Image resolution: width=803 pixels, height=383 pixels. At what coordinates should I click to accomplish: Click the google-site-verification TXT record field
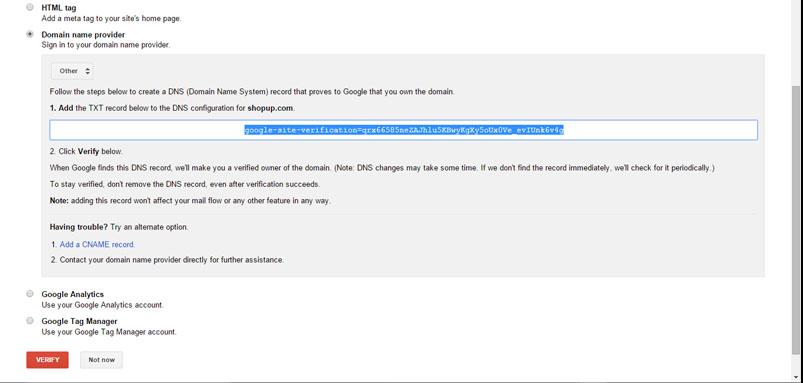[x=404, y=130]
